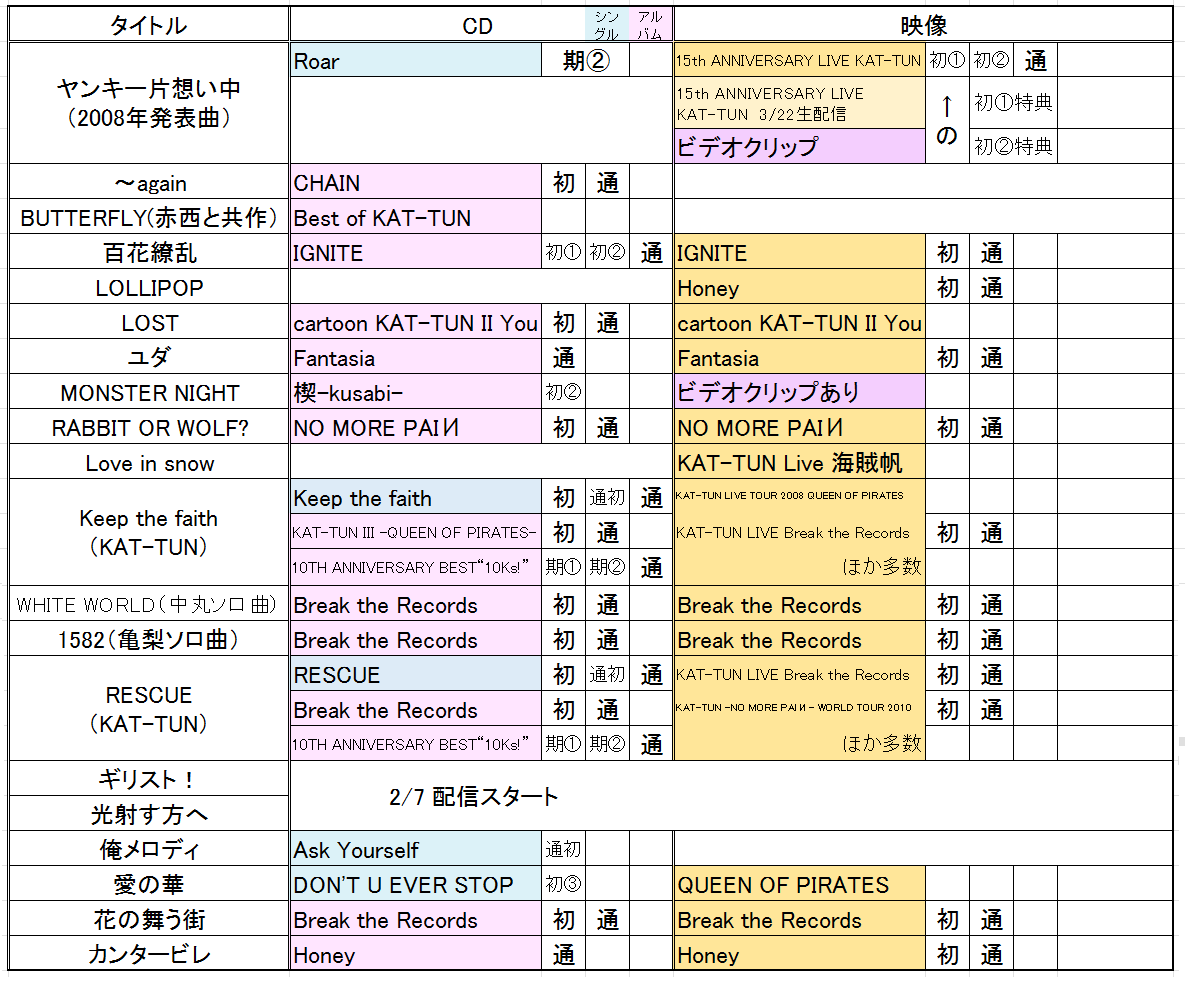
Task: Select NO MORE PAIN CD cell
Action: (x=416, y=428)
